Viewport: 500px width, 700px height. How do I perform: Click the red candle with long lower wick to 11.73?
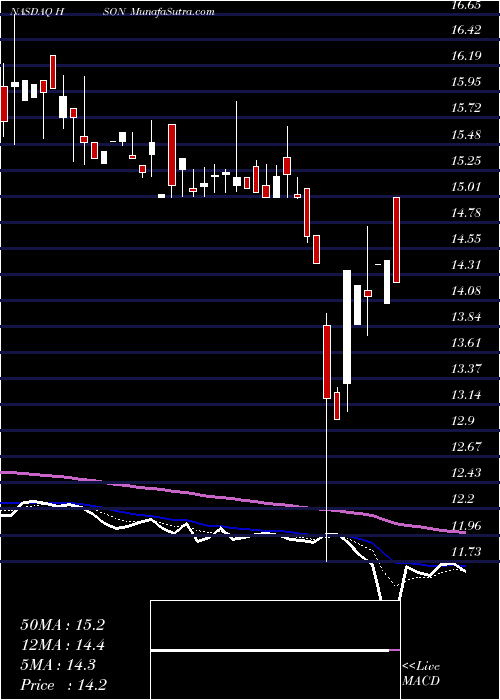pos(327,362)
